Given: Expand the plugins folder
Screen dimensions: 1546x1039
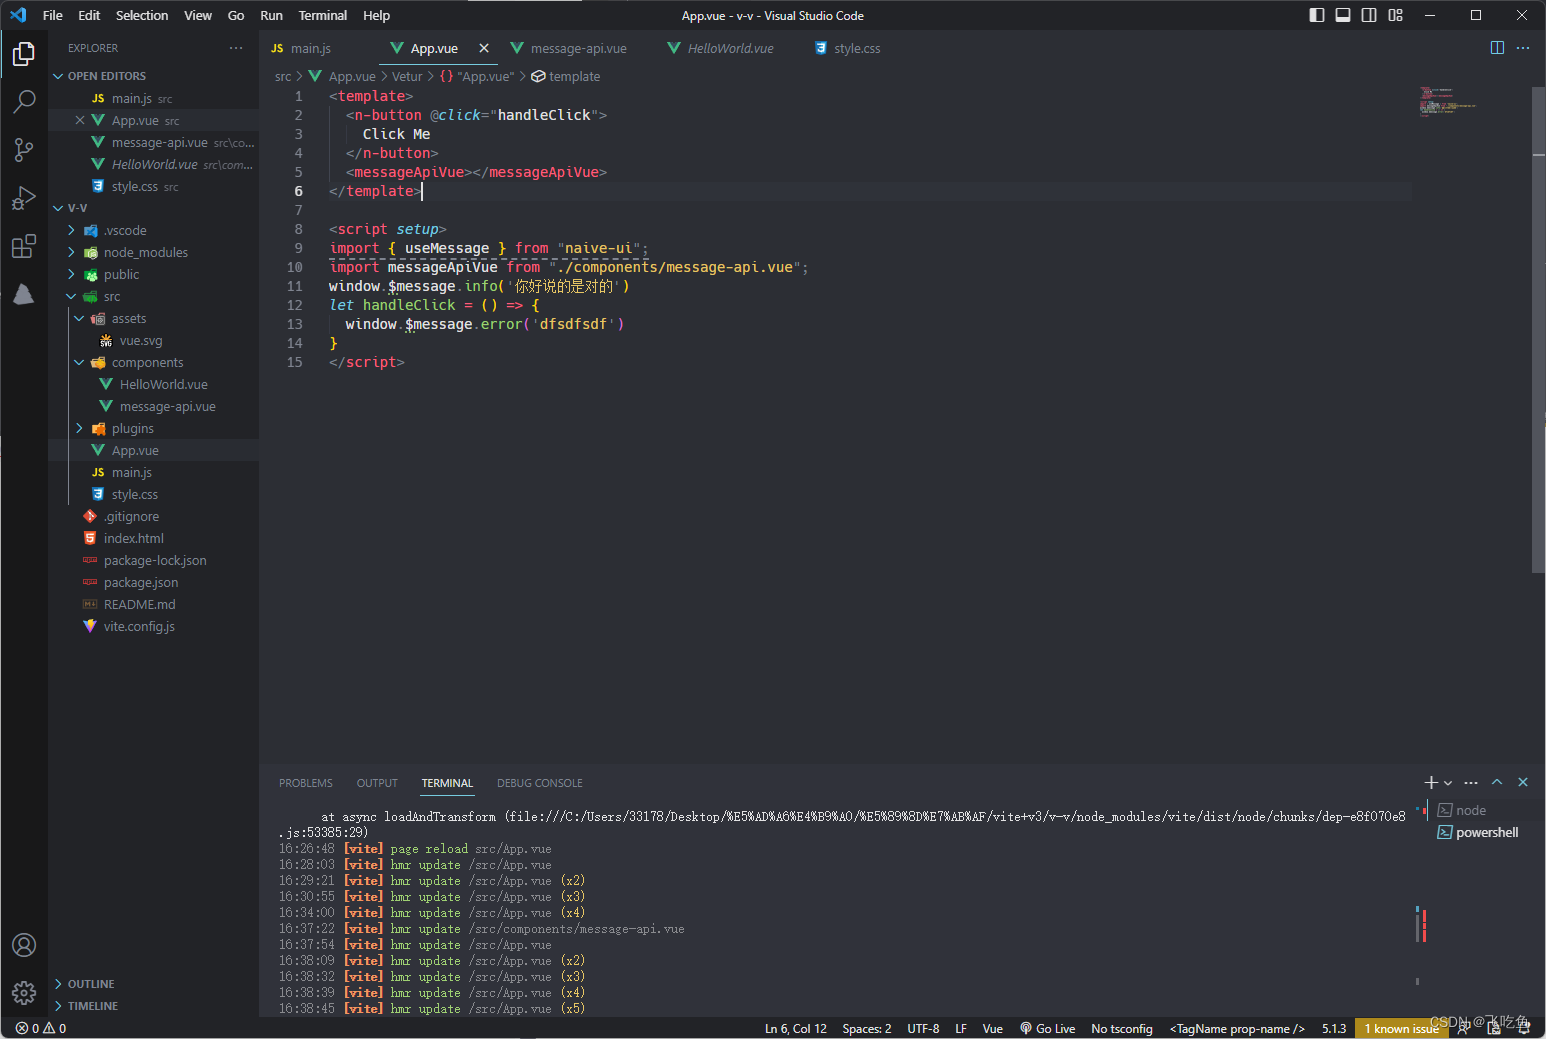Looking at the screenshot, I should pos(79,428).
